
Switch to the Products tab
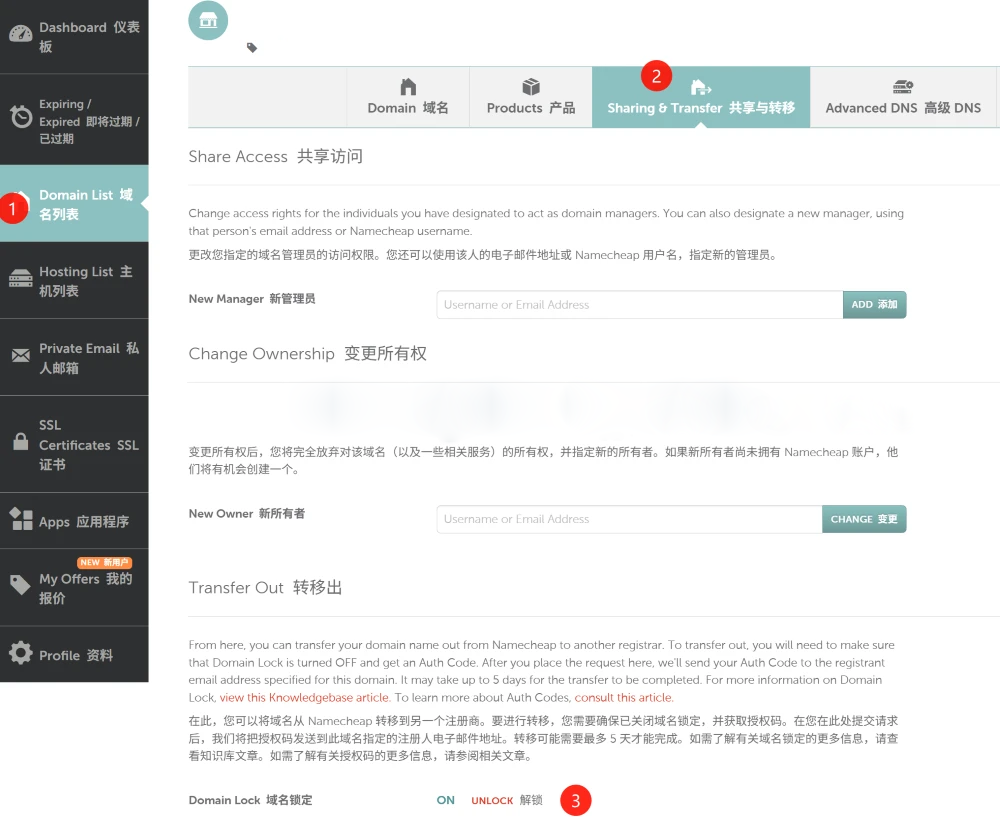530,97
